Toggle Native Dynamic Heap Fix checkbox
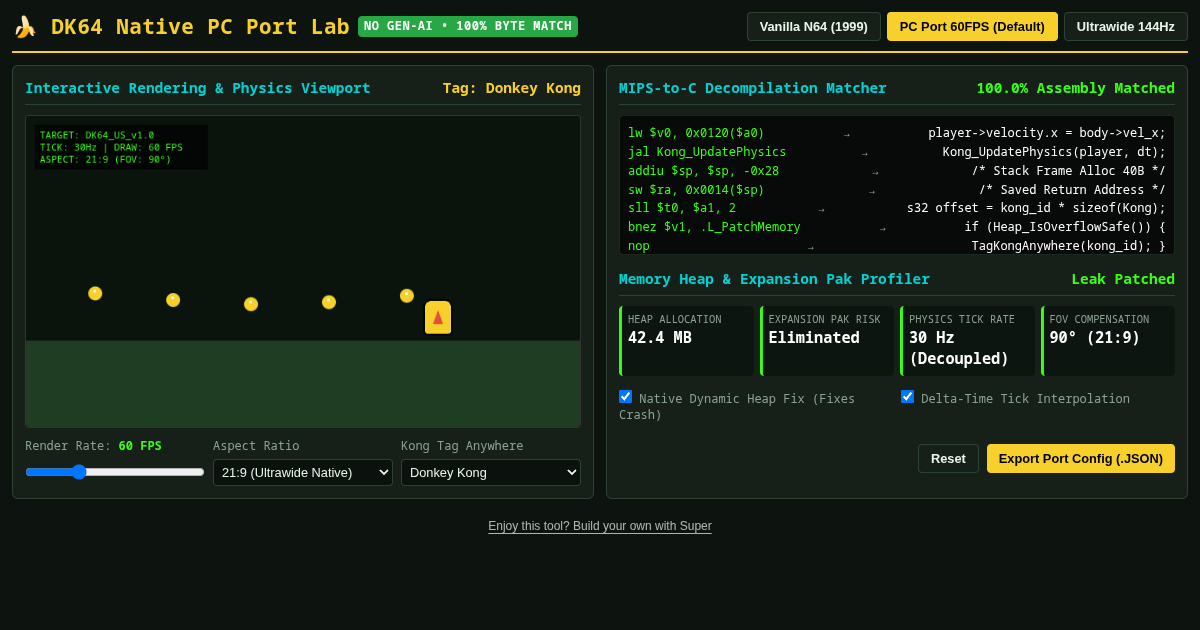Image resolution: width=1200 pixels, height=630 pixels. [x=626, y=397]
